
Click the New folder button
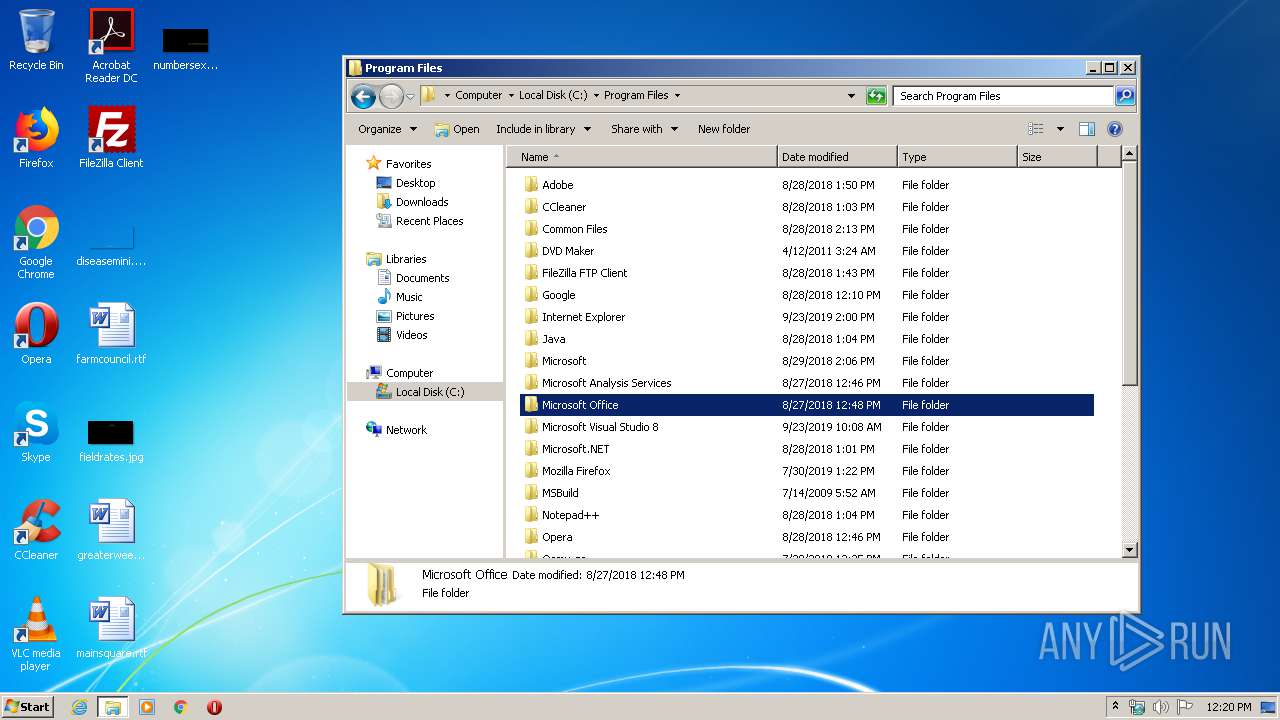[x=724, y=129]
